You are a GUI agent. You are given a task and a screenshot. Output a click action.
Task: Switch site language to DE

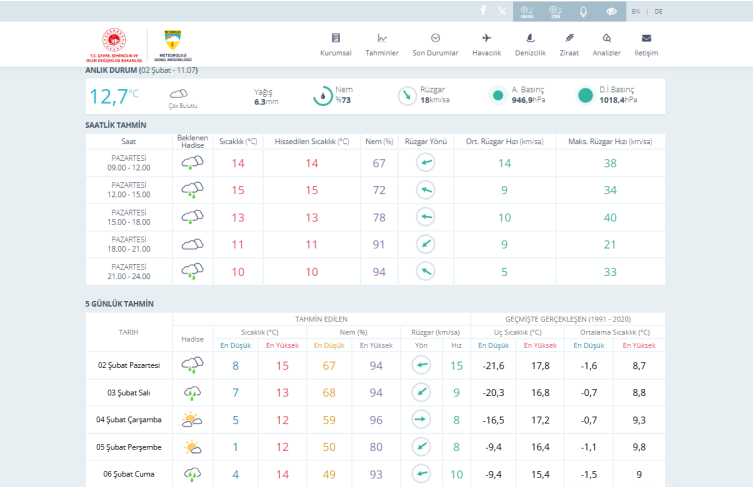658,11
